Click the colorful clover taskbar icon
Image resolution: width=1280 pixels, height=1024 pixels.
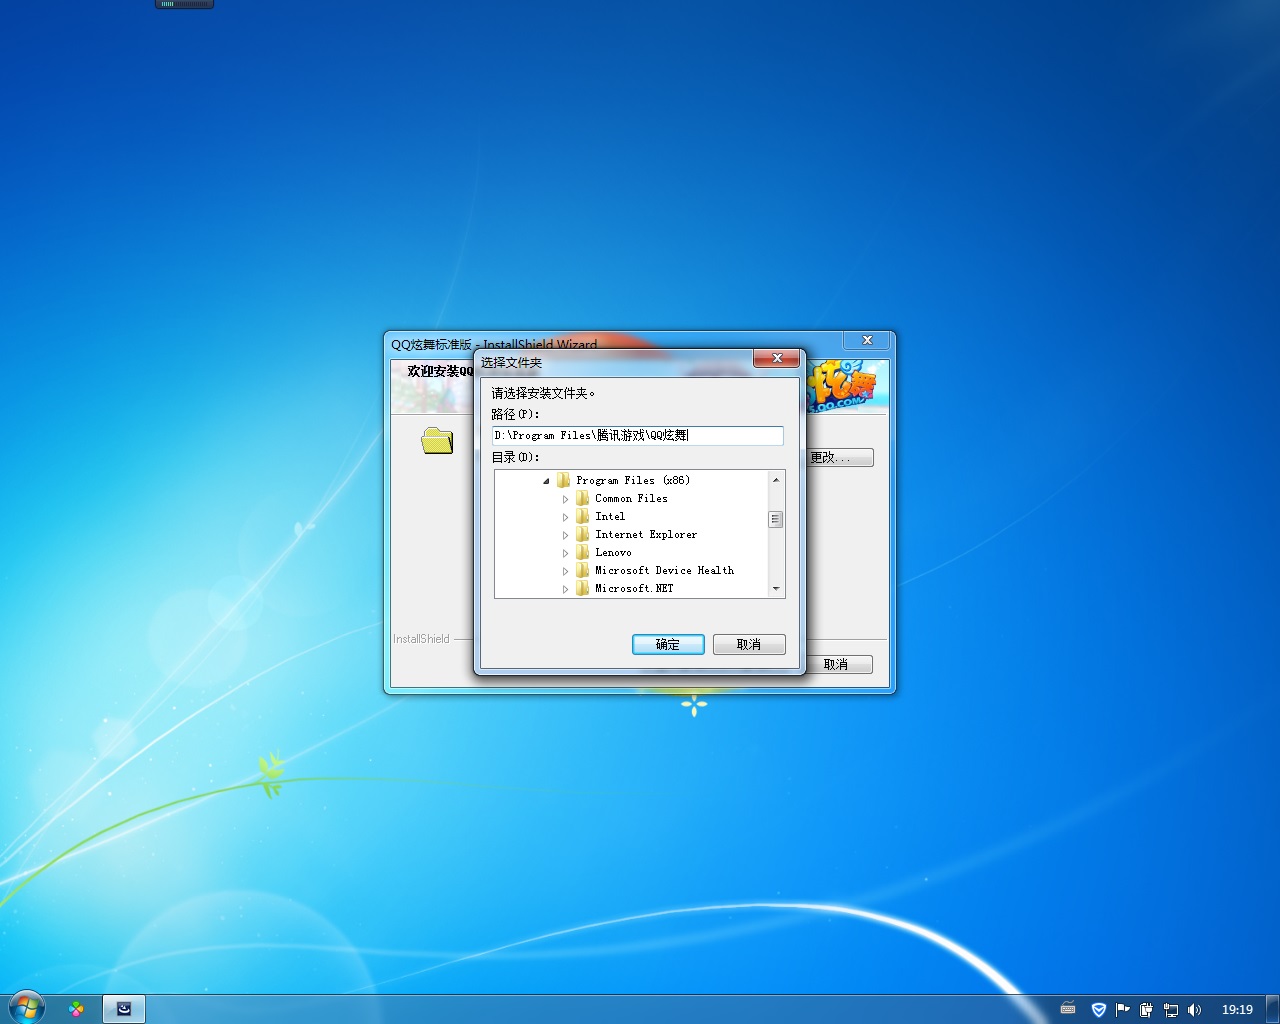(x=76, y=1009)
